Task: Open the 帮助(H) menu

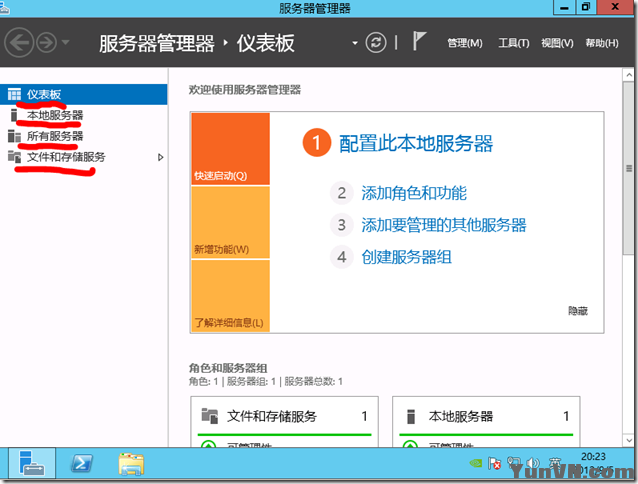Action: 602,43
